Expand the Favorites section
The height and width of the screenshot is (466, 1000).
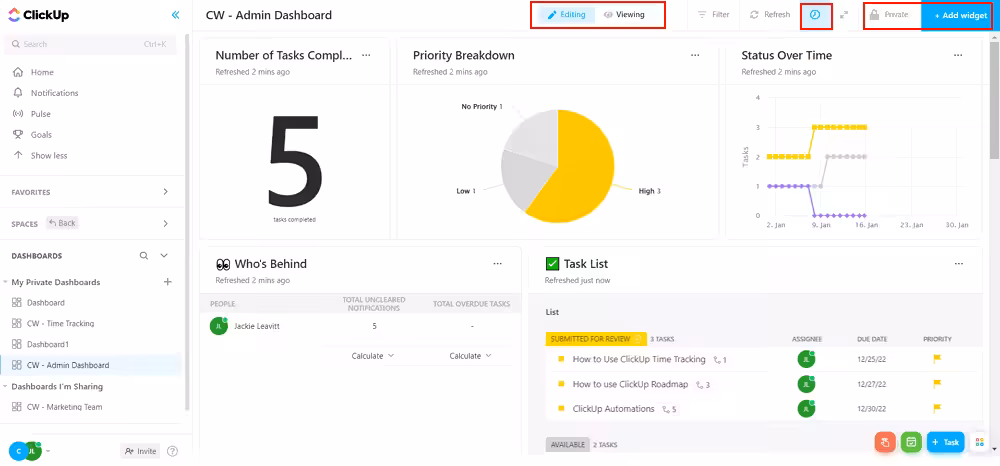pos(165,192)
